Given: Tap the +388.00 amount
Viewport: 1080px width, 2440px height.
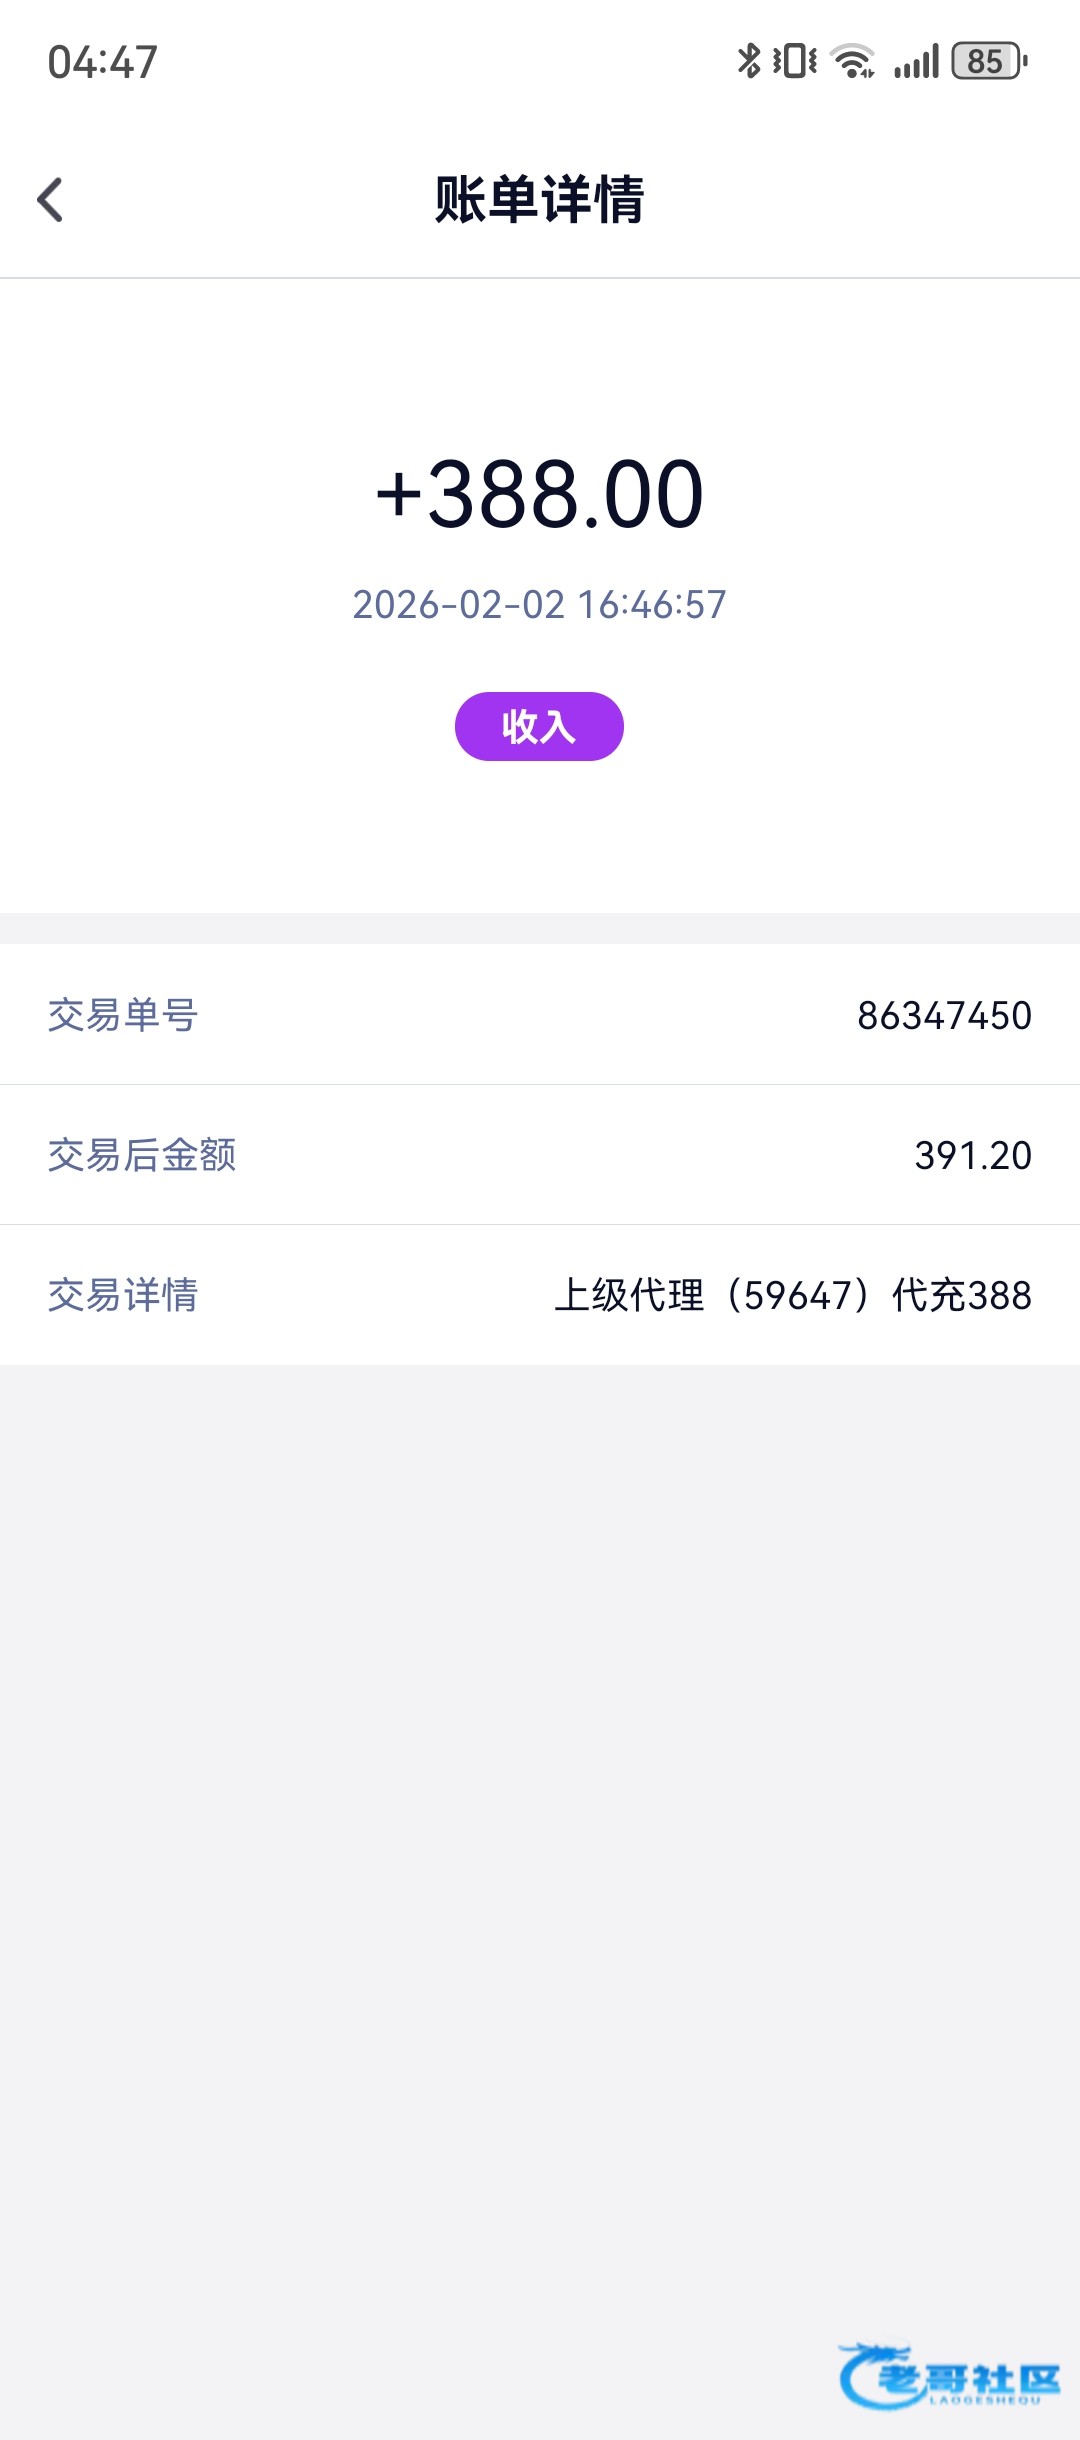Looking at the screenshot, I should (x=540, y=494).
